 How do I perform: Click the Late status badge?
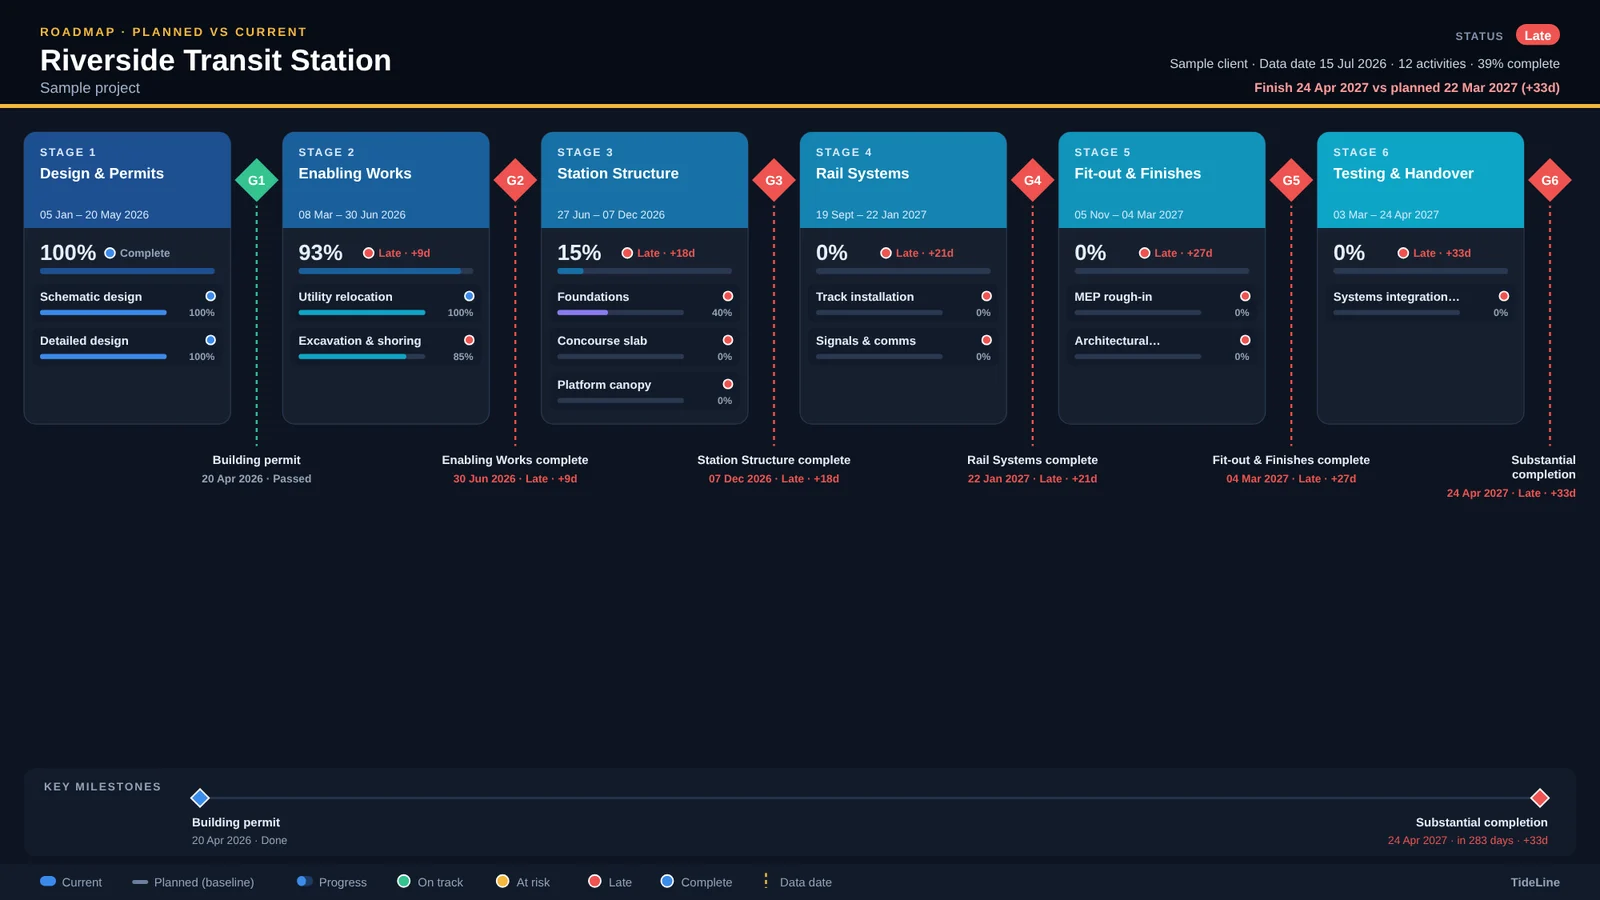coord(1538,35)
